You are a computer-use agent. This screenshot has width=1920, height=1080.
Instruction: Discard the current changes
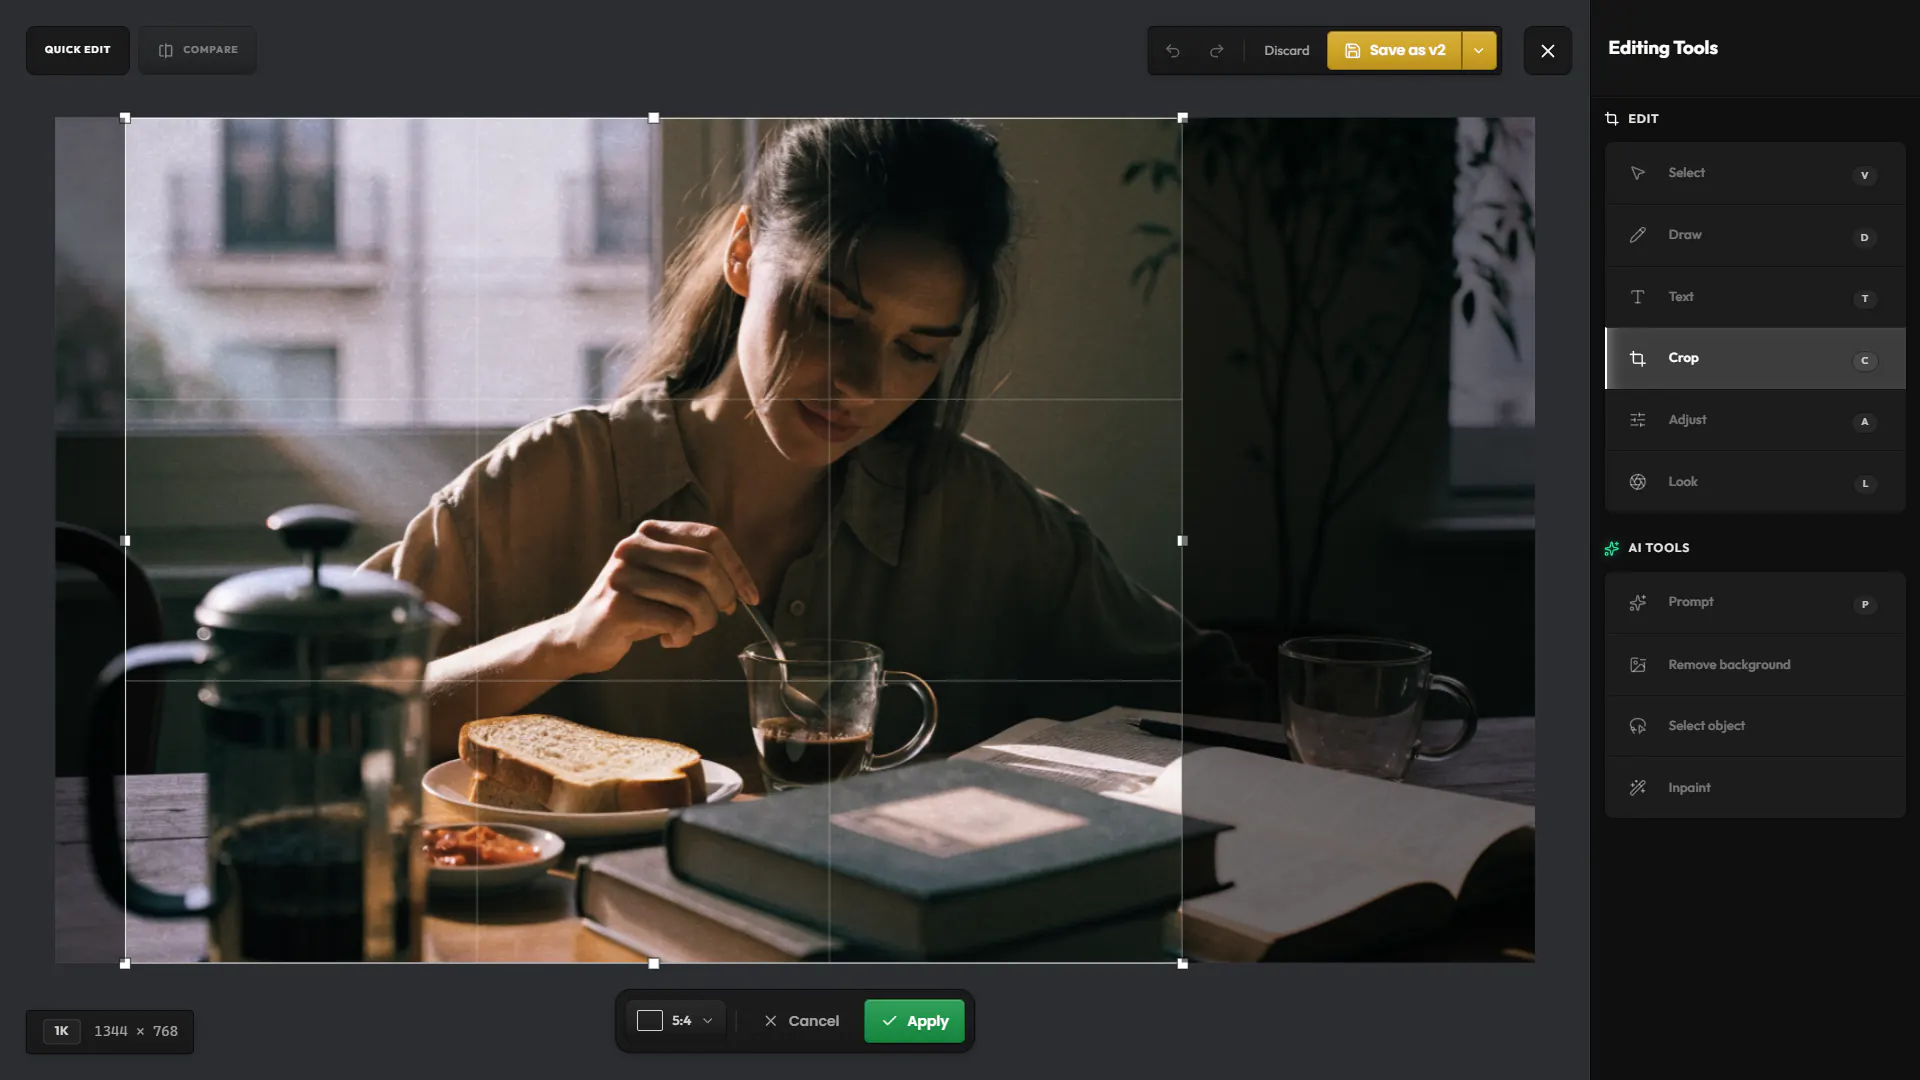click(1286, 50)
